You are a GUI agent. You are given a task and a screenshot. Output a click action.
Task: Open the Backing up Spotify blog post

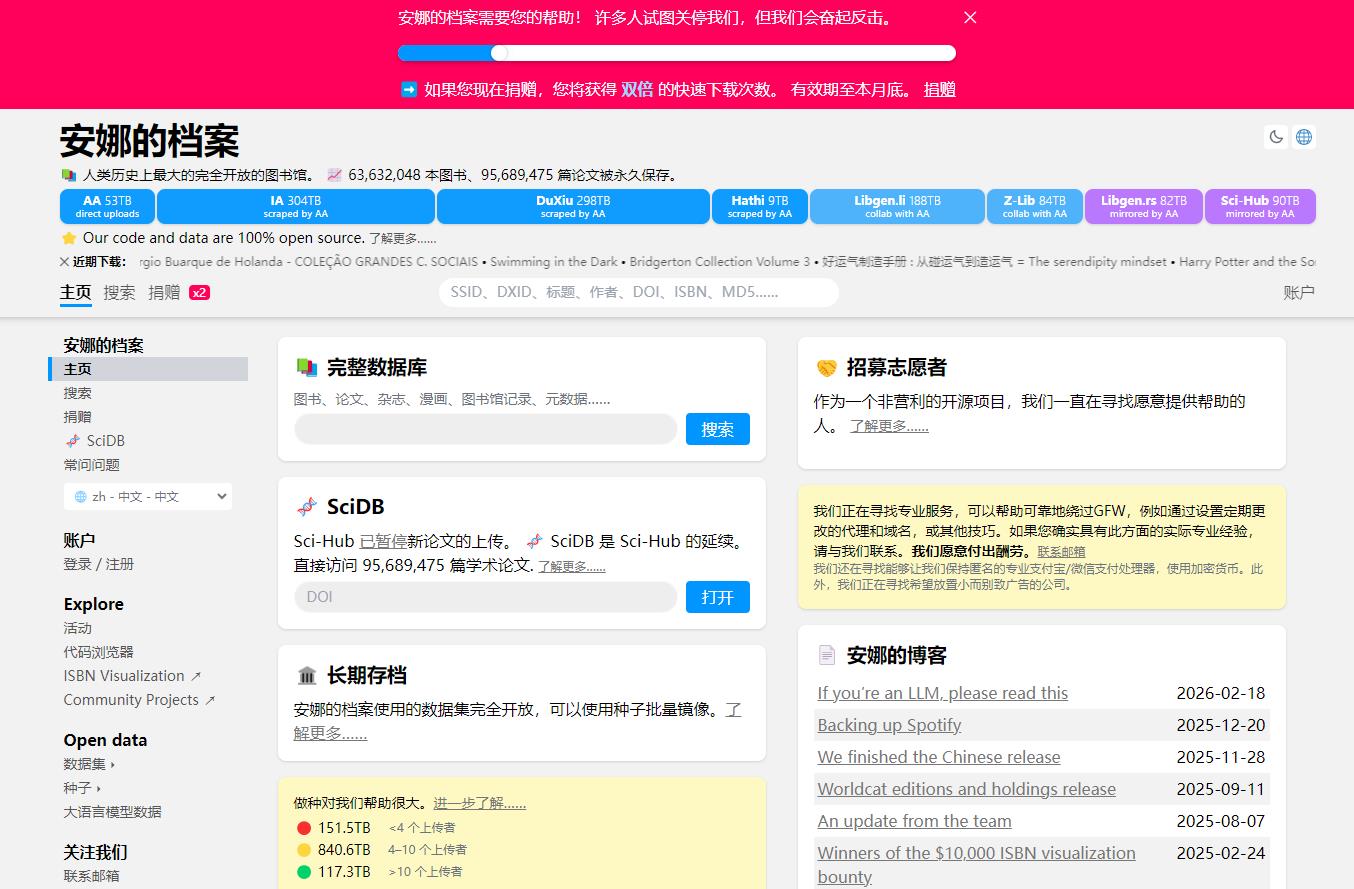click(x=888, y=725)
